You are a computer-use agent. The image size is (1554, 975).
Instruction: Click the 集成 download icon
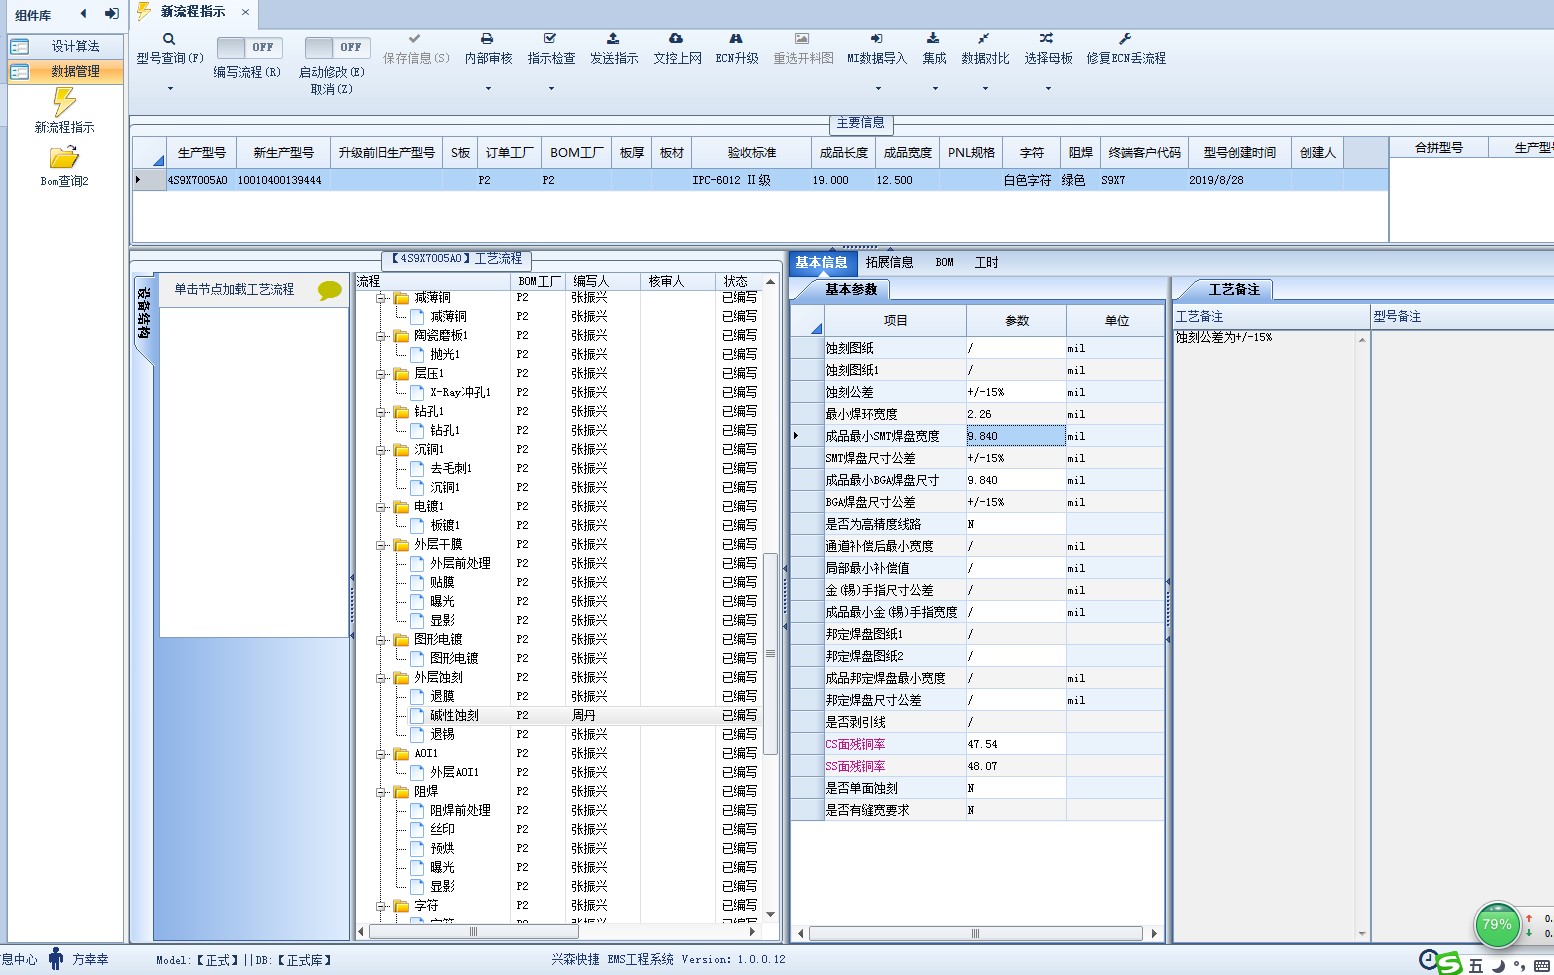click(933, 38)
